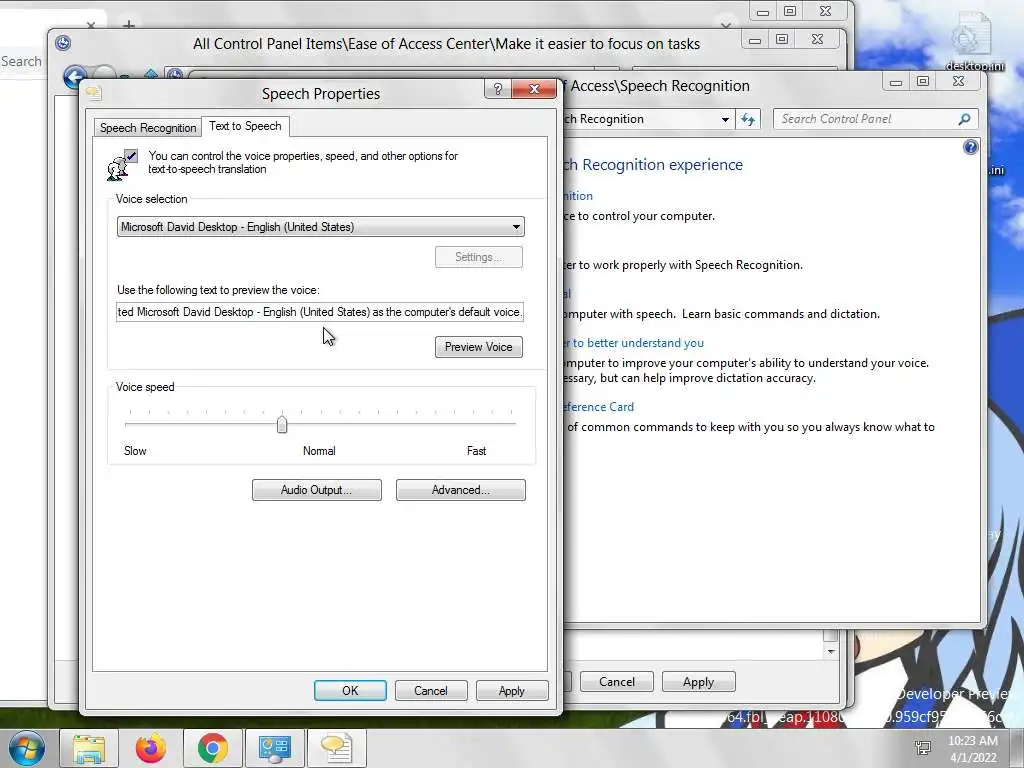This screenshot has width=1024, height=768.
Task: Click the Preview Voice button
Action: [479, 347]
